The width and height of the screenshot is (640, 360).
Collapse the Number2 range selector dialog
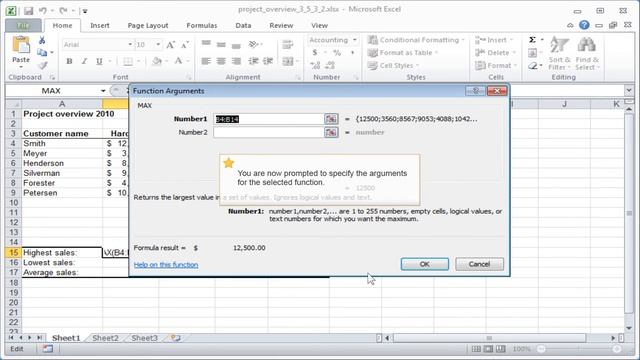click(331, 132)
